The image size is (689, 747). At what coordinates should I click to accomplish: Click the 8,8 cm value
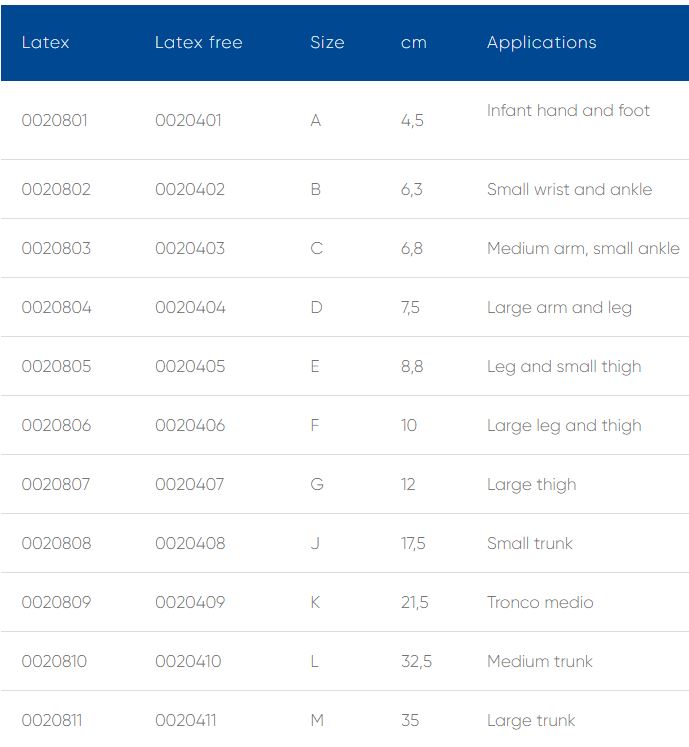coord(412,366)
